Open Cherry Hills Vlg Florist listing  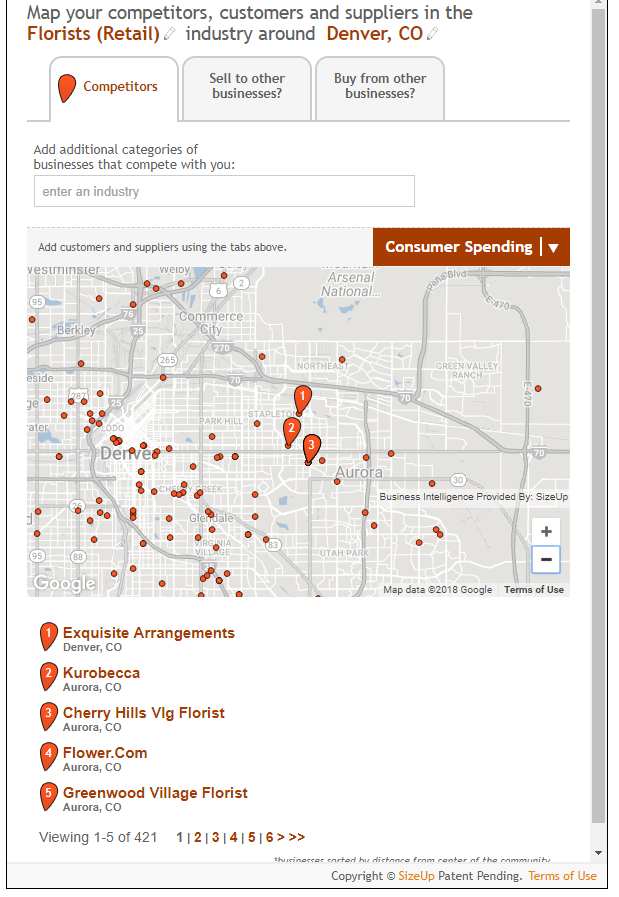[x=143, y=713]
